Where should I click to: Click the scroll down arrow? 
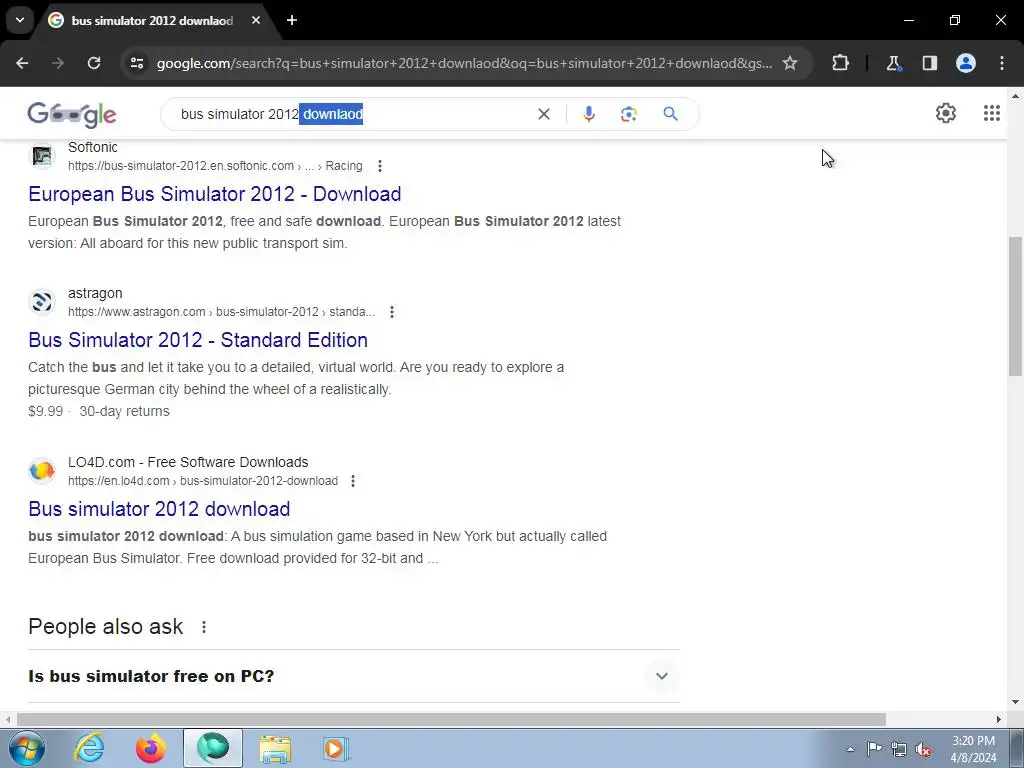point(1015,702)
